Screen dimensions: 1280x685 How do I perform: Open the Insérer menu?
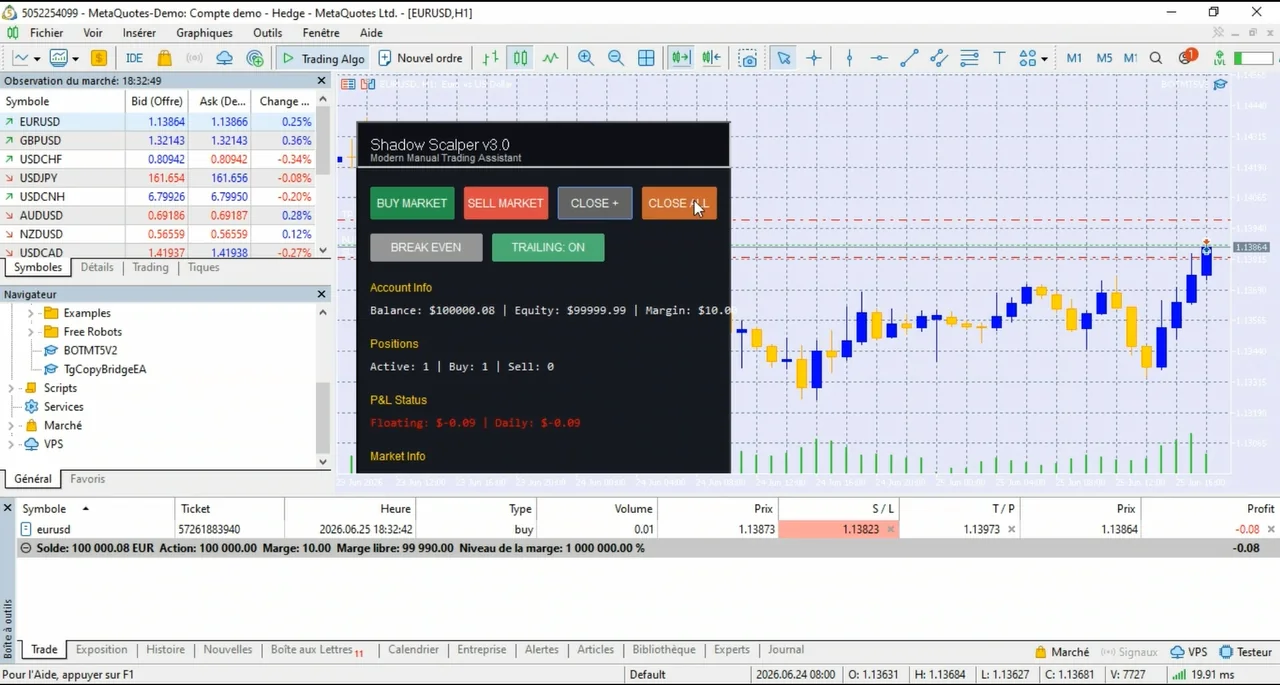pos(139,33)
